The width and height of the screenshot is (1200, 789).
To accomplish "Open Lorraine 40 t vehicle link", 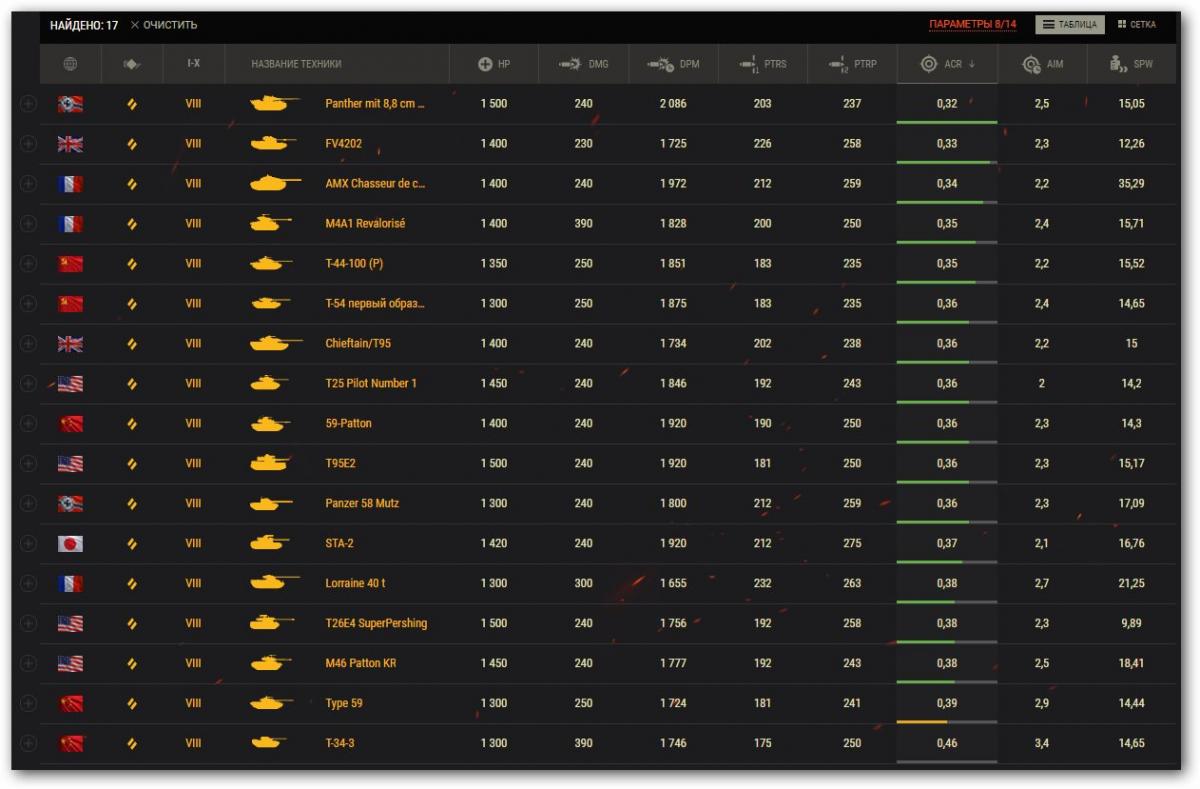I will pos(355,584).
